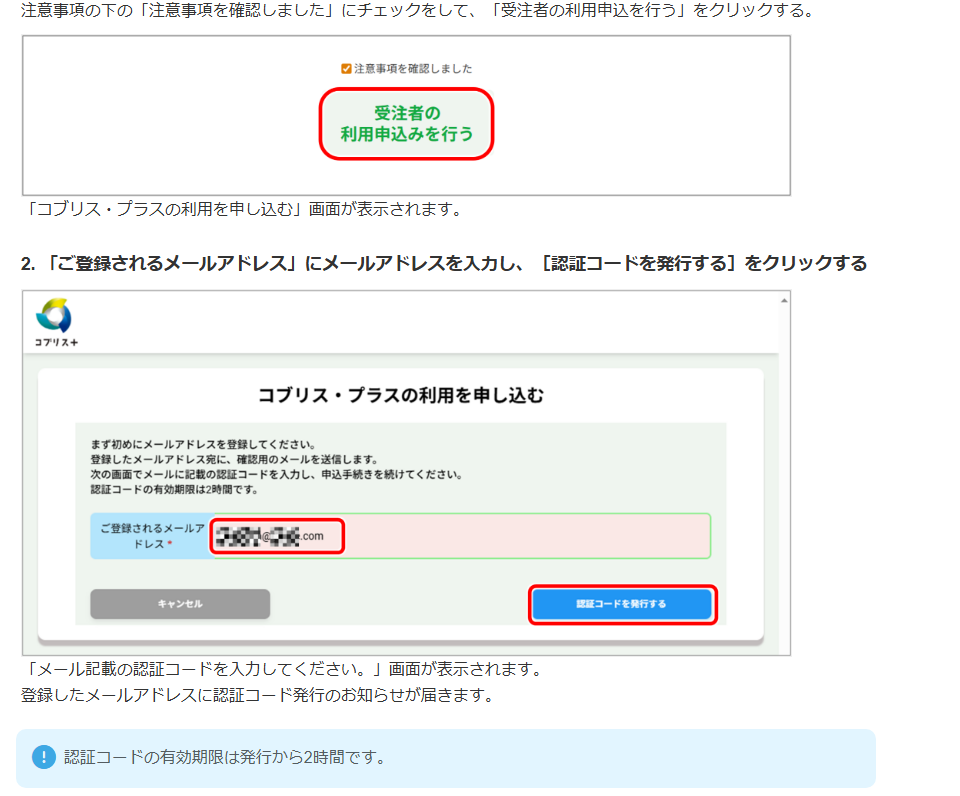The height and width of the screenshot is (796, 960).
Task: Click the green 受注者の利用申込みを行う button
Action: click(406, 123)
